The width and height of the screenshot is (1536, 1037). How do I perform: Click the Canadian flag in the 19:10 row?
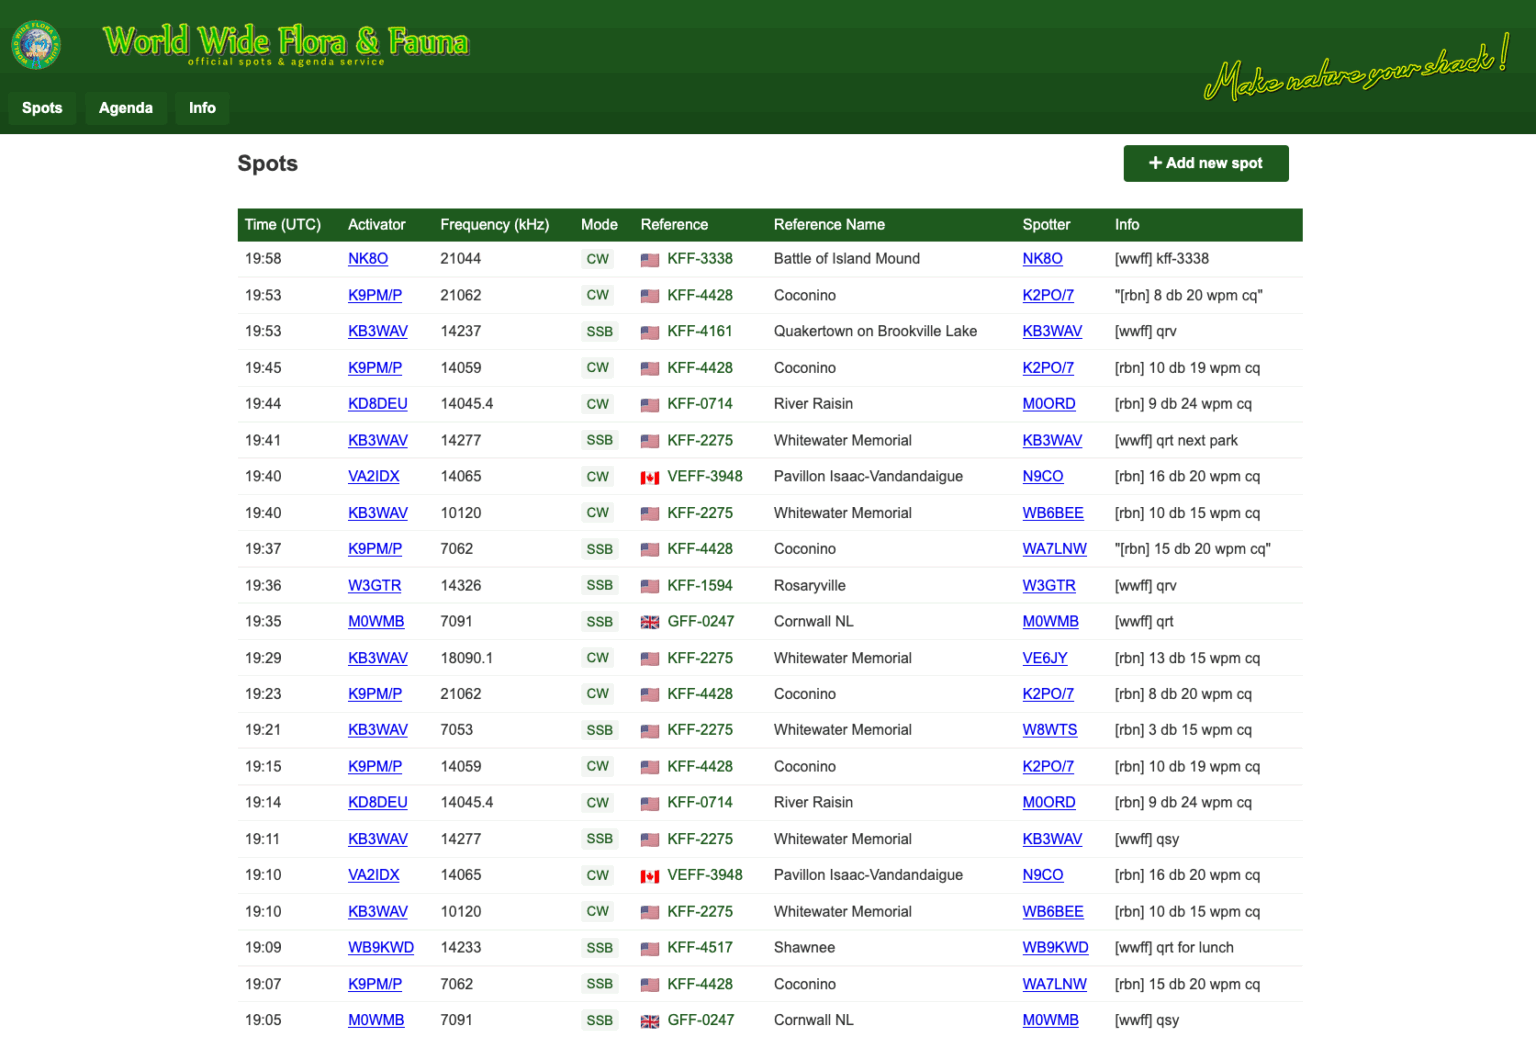click(x=650, y=875)
